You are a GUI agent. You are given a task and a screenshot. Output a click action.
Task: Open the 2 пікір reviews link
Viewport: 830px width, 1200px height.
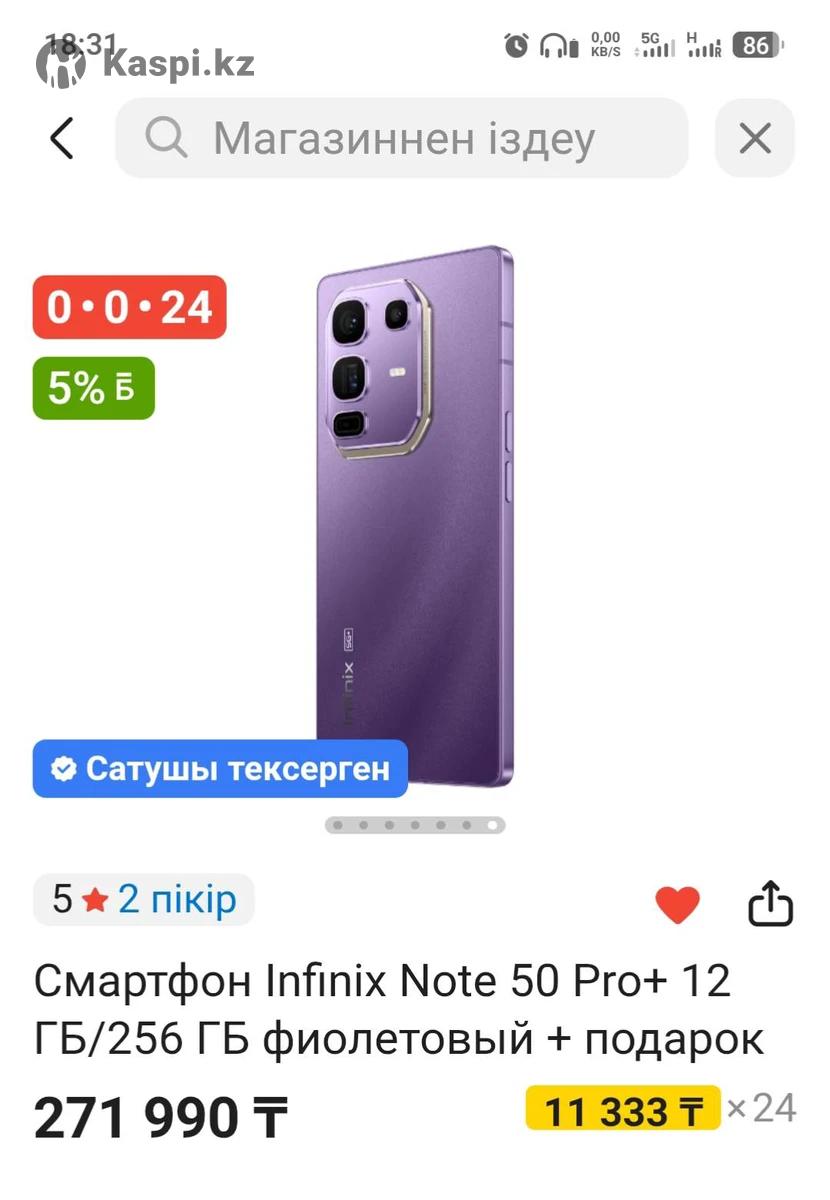[177, 899]
